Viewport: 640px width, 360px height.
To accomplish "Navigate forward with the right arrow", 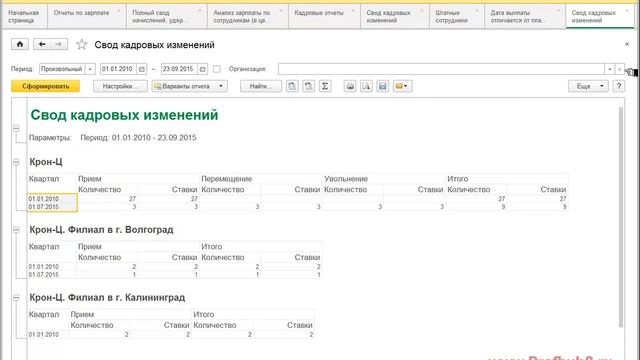I will click(59, 44).
